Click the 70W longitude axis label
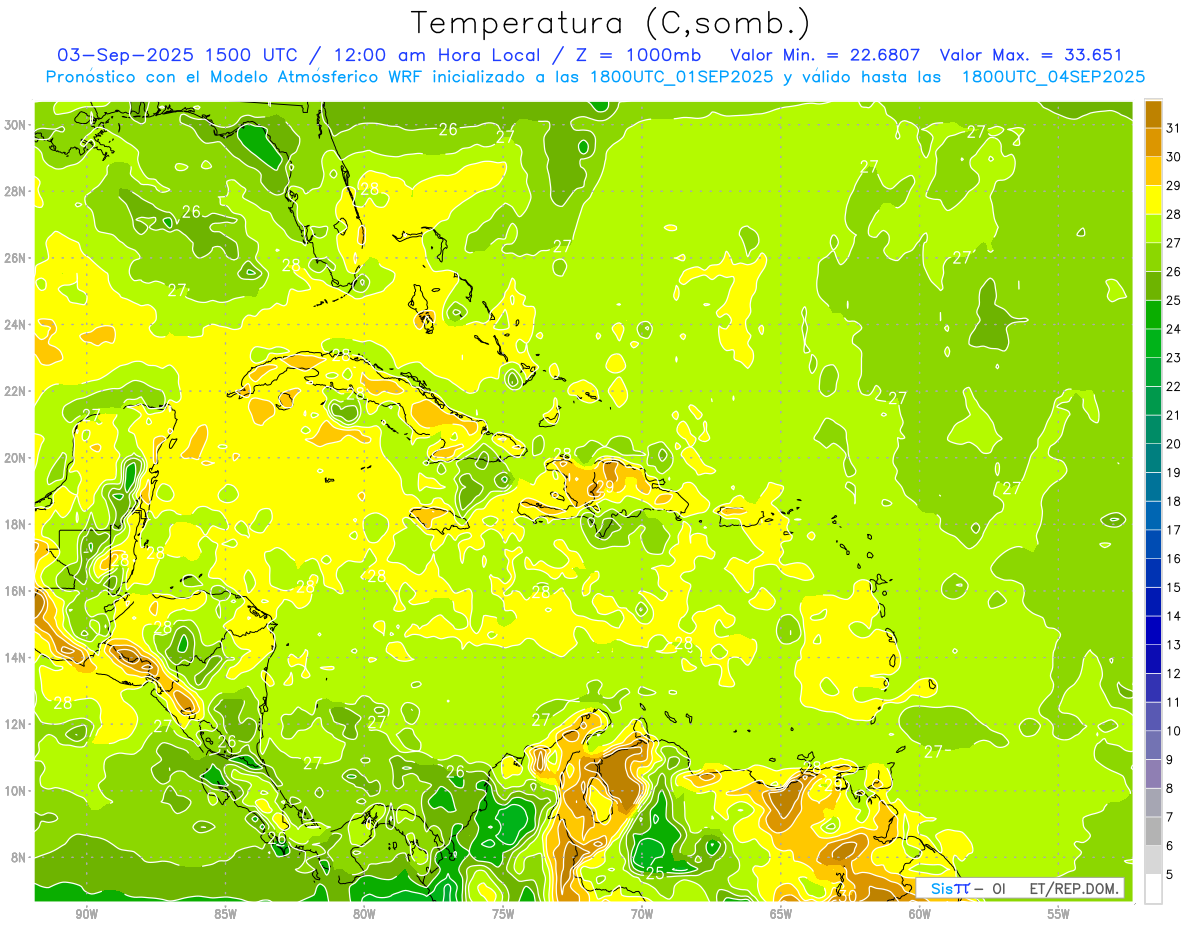Image resolution: width=1200 pixels, height=927 pixels. coord(642,914)
